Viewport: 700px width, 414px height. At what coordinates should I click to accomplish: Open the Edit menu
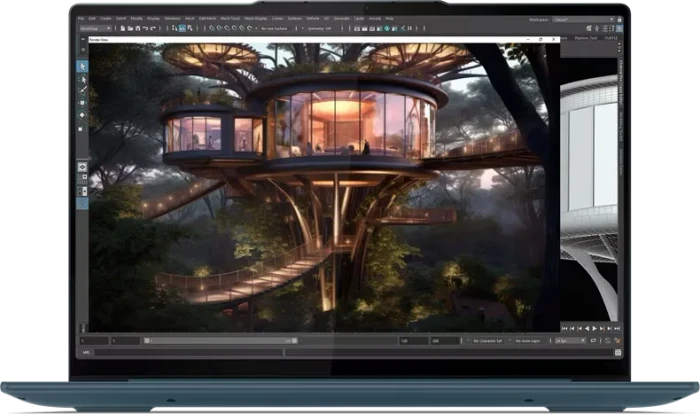tap(92, 18)
